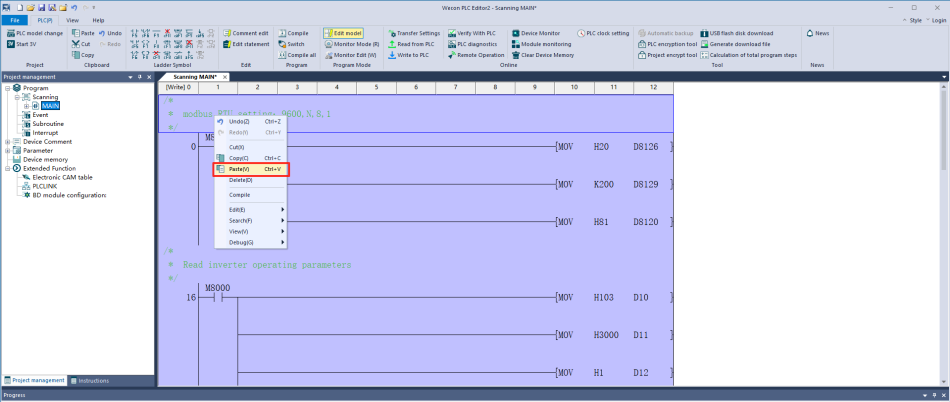
Task: Open the Edit(E) submenu in context menu
Action: tap(250, 209)
